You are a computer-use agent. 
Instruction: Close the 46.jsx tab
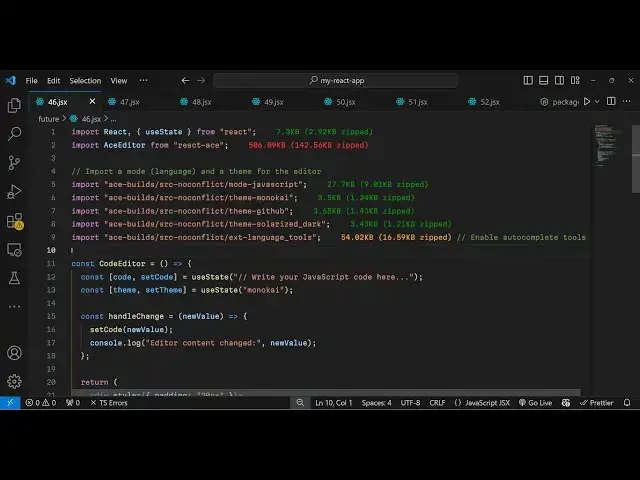(x=92, y=101)
